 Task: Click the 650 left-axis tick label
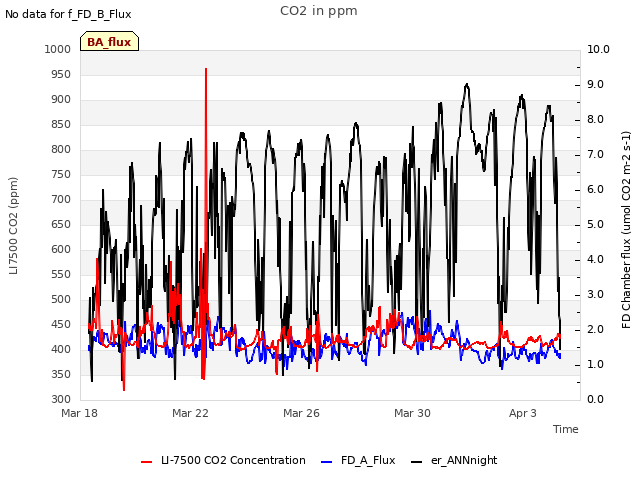coord(61,224)
